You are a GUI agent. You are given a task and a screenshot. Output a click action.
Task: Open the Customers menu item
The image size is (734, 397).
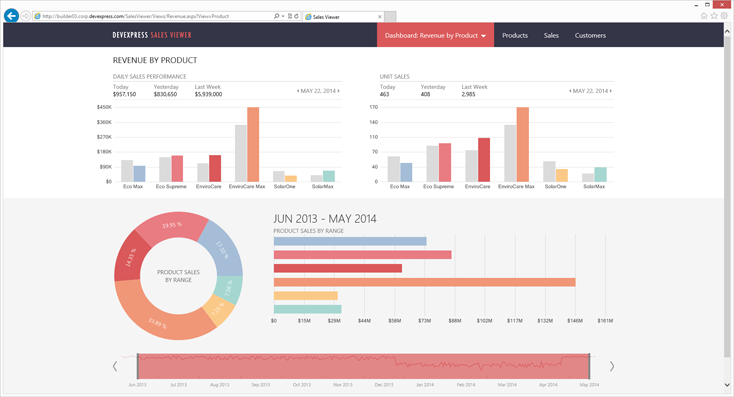[590, 36]
